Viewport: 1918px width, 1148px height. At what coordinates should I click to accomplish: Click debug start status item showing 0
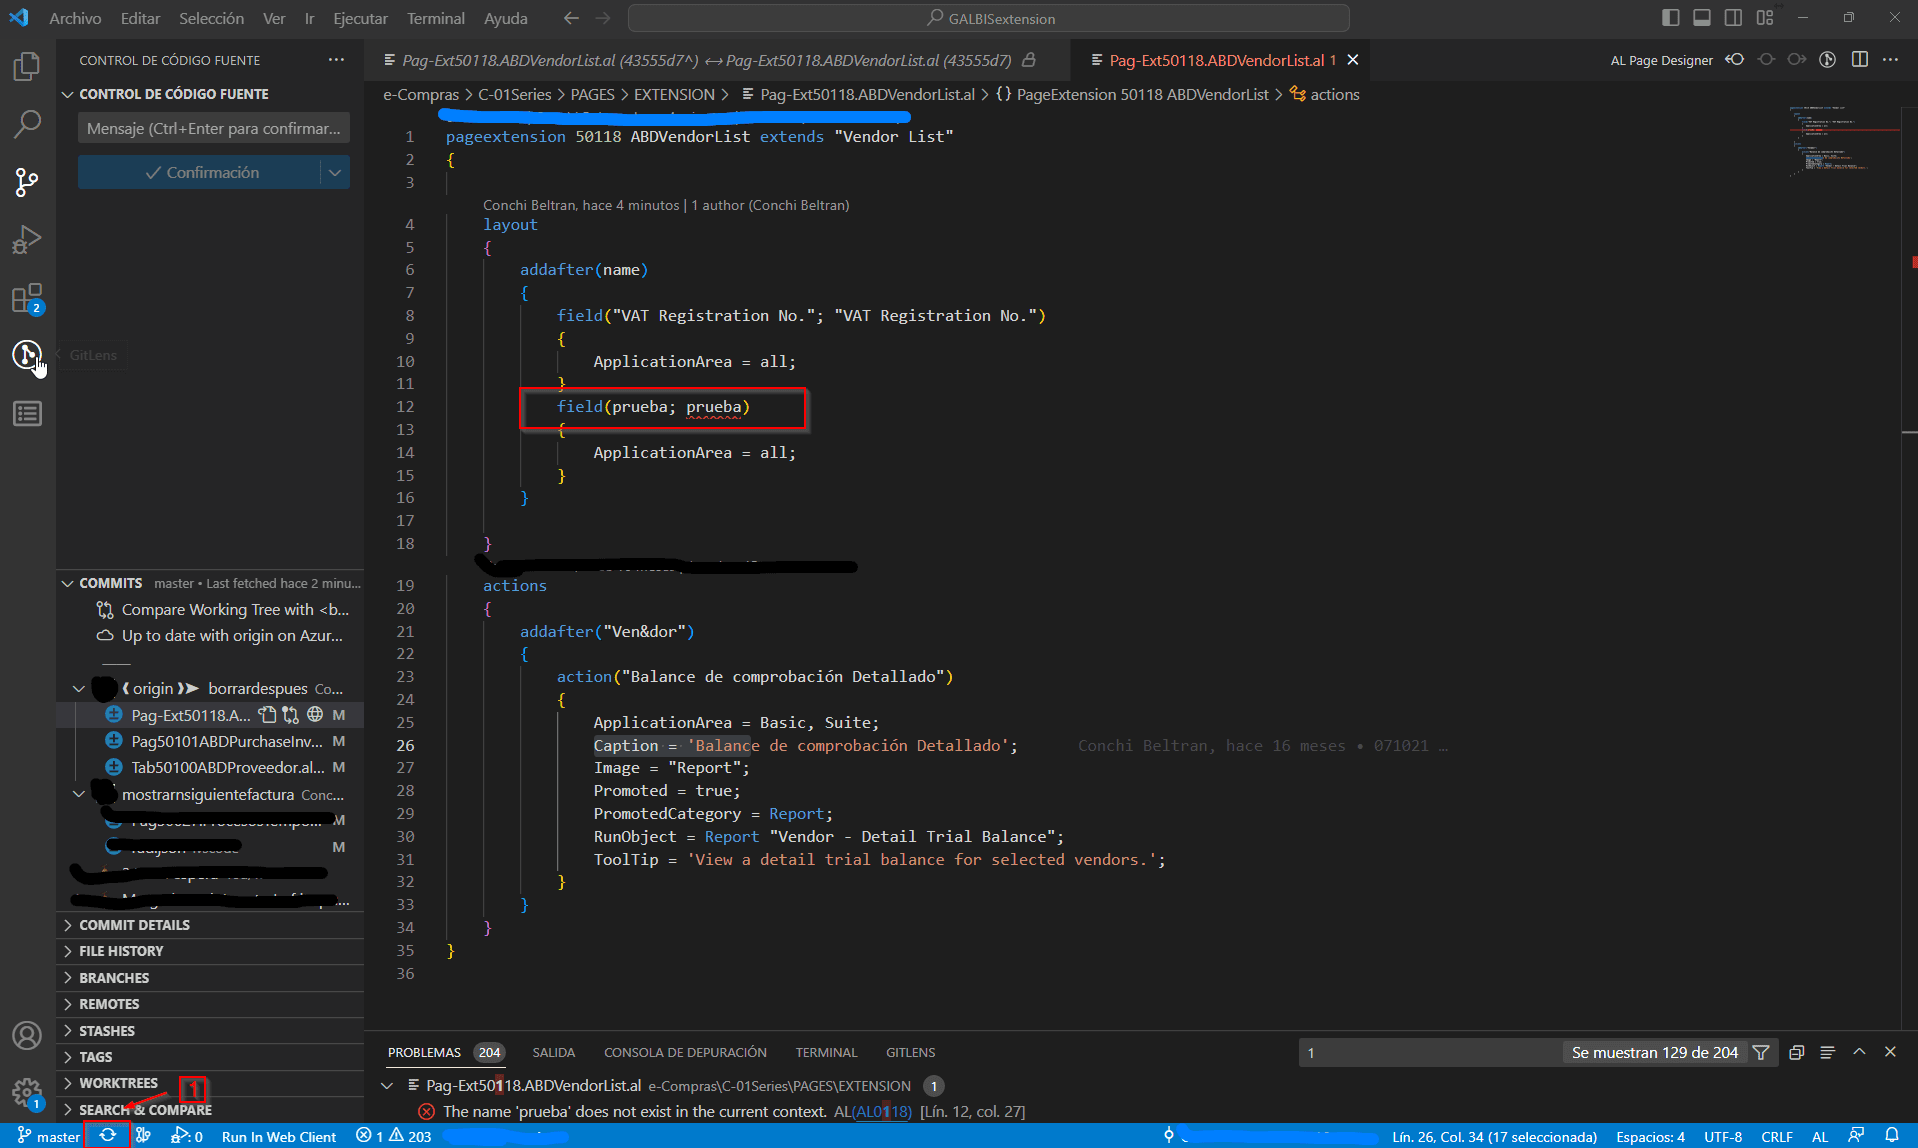(x=187, y=1136)
